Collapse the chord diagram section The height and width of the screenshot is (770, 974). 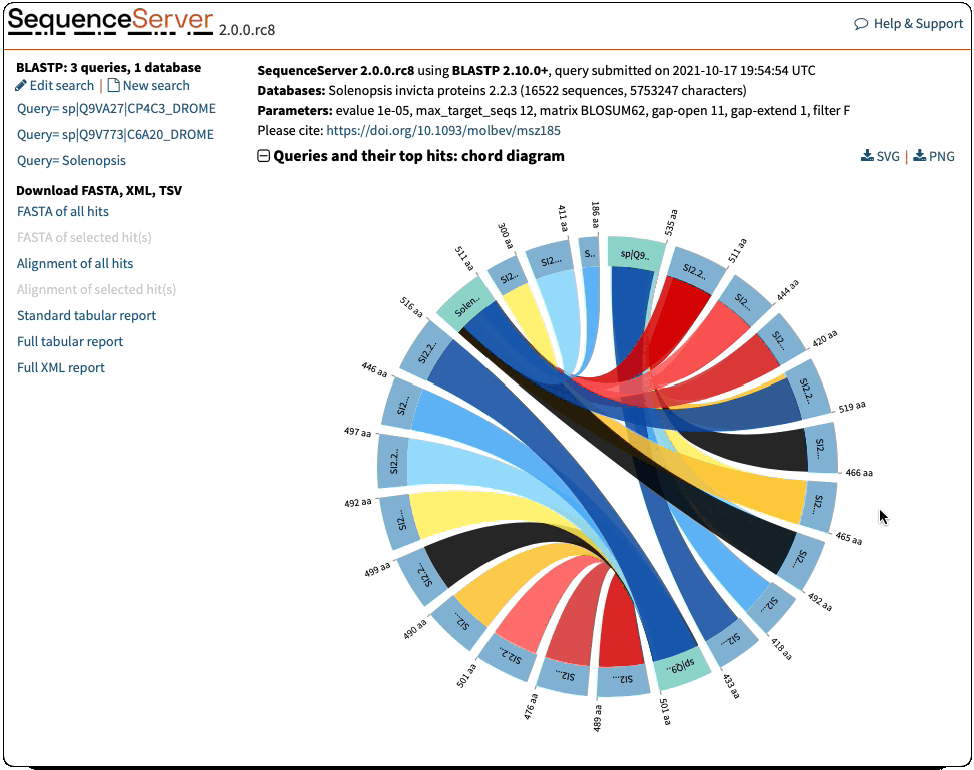pos(264,156)
